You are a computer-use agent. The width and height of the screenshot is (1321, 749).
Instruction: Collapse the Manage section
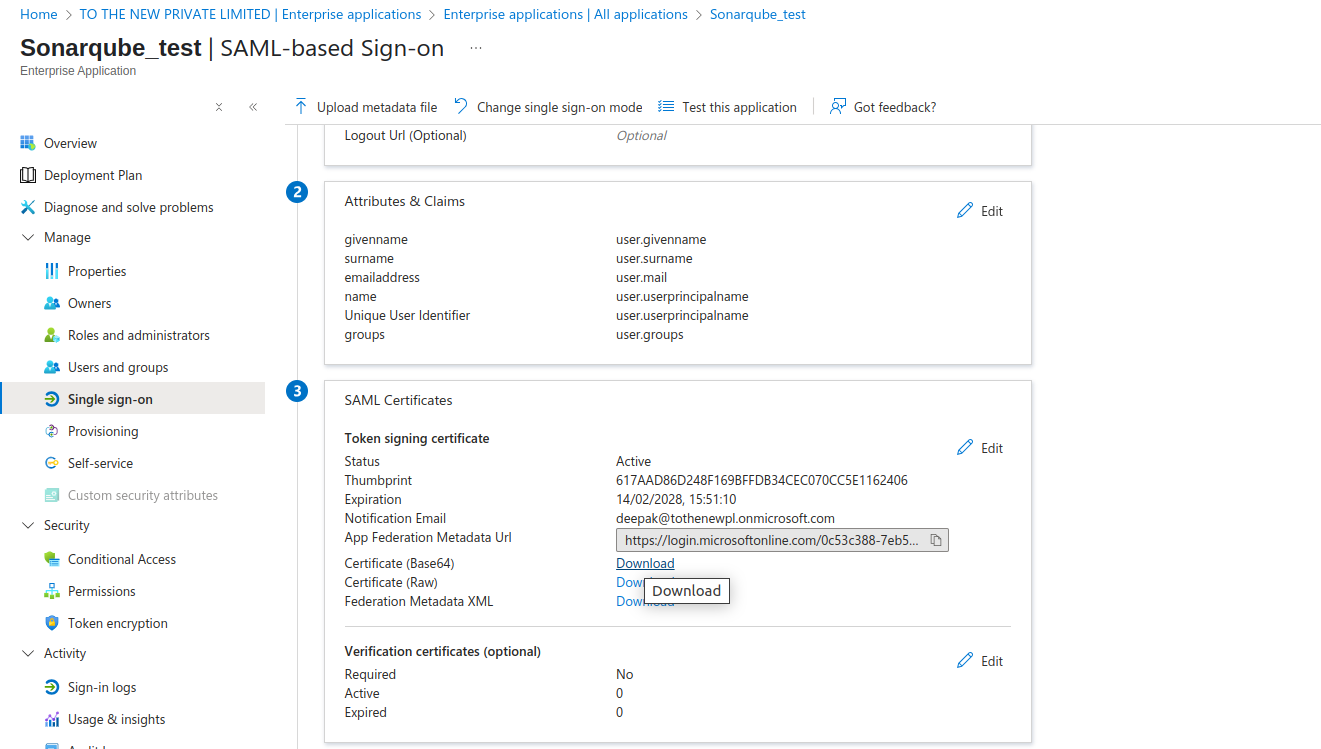[x=28, y=237]
